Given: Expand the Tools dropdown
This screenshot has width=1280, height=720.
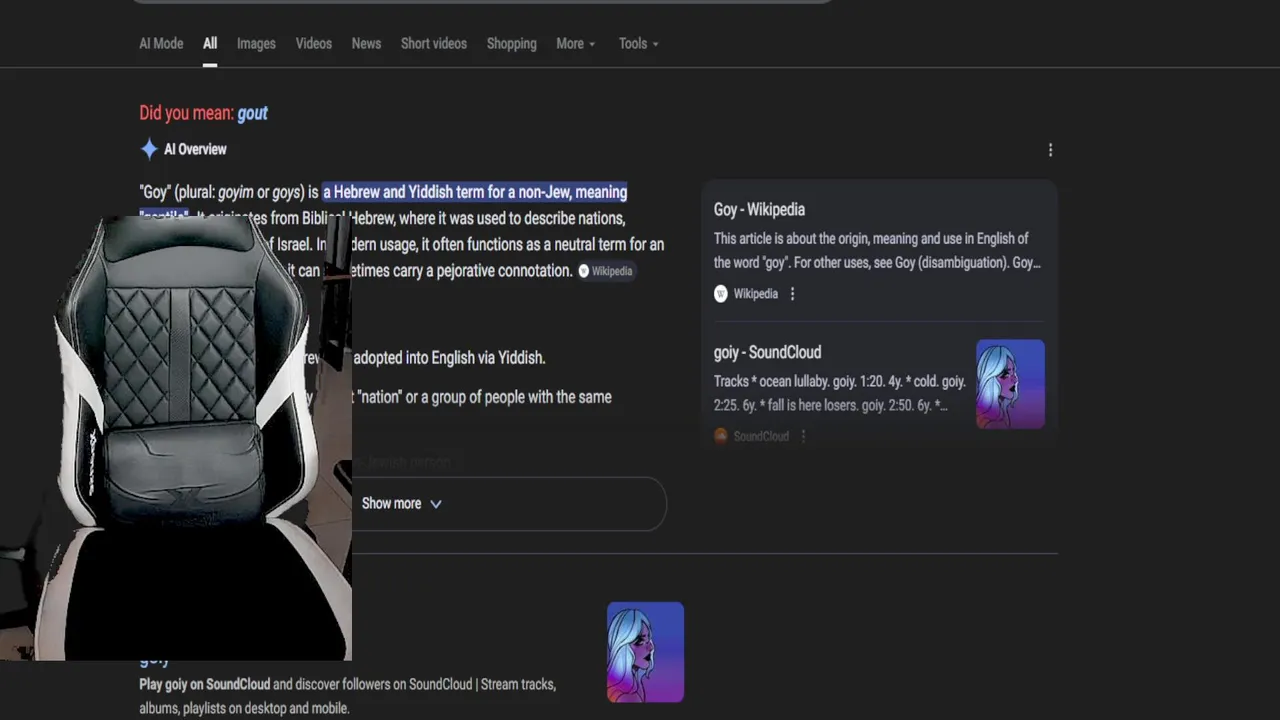Looking at the screenshot, I should 639,44.
